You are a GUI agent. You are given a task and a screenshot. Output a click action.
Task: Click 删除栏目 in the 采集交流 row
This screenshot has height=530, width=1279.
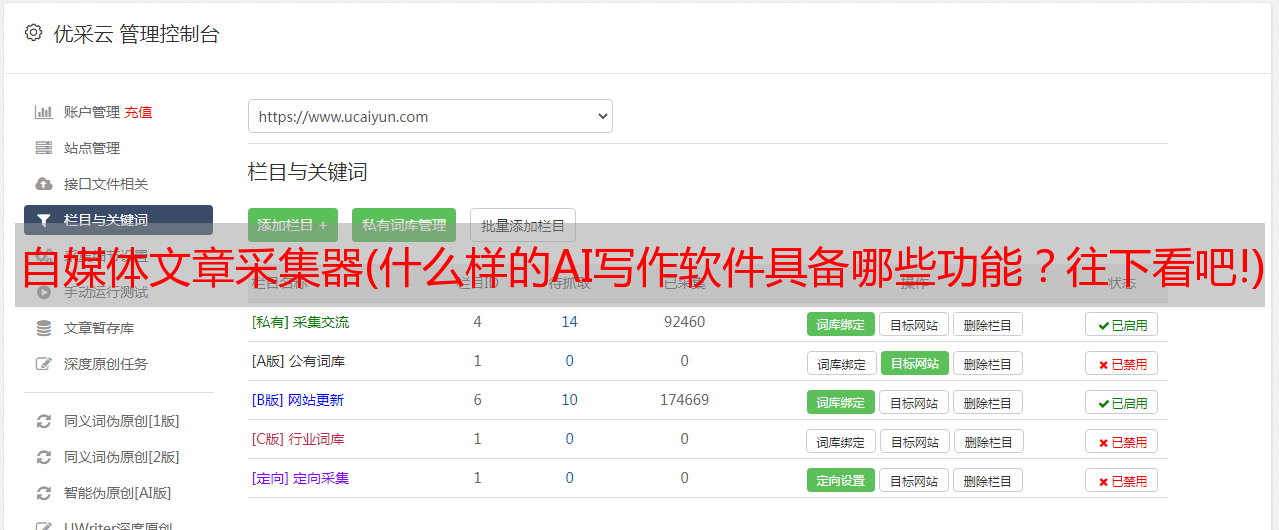(x=987, y=324)
